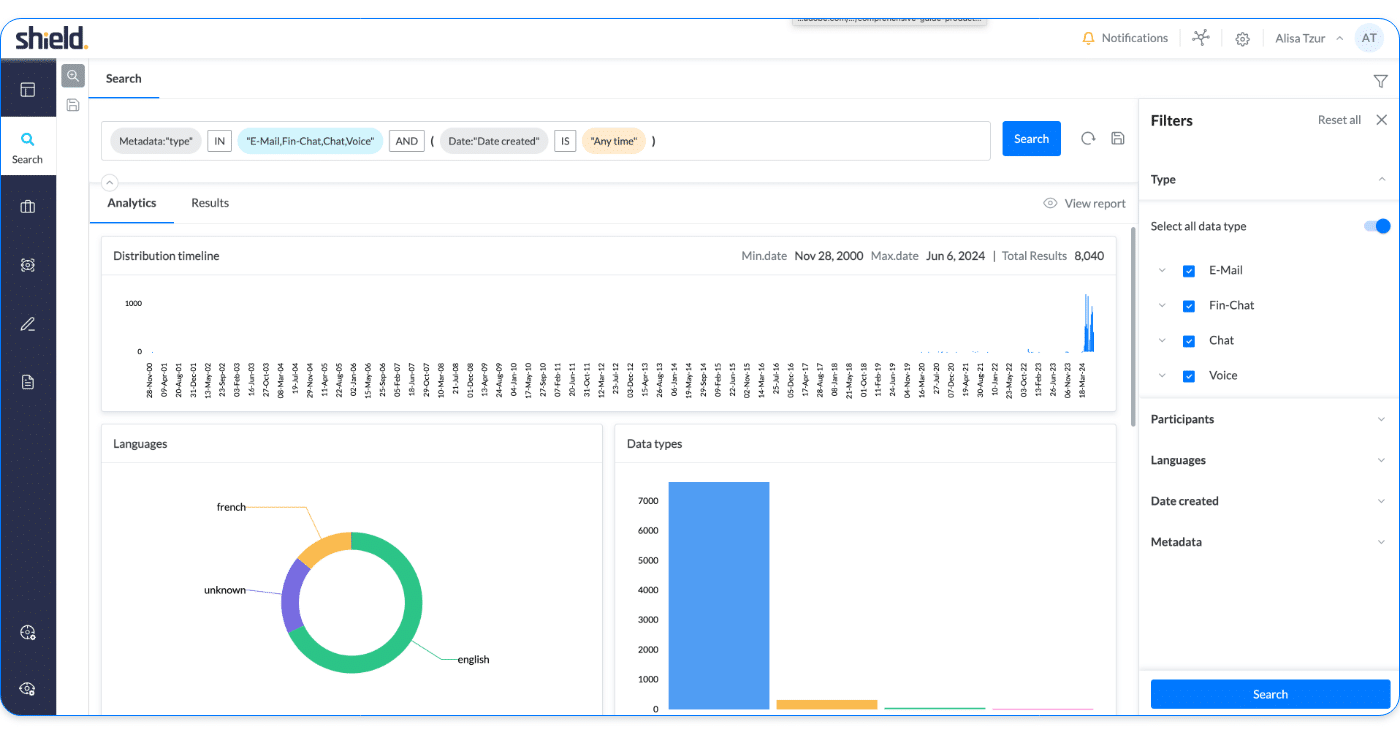Open the globe settings icon in sidebar
This screenshot has height=734, width=1400.
tap(28, 632)
